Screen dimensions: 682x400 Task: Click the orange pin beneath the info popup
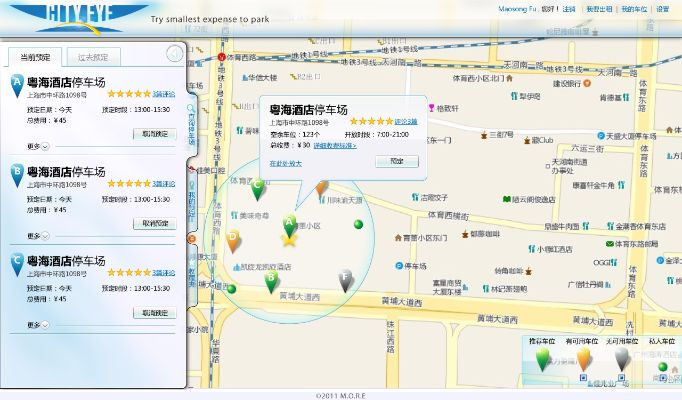click(321, 189)
